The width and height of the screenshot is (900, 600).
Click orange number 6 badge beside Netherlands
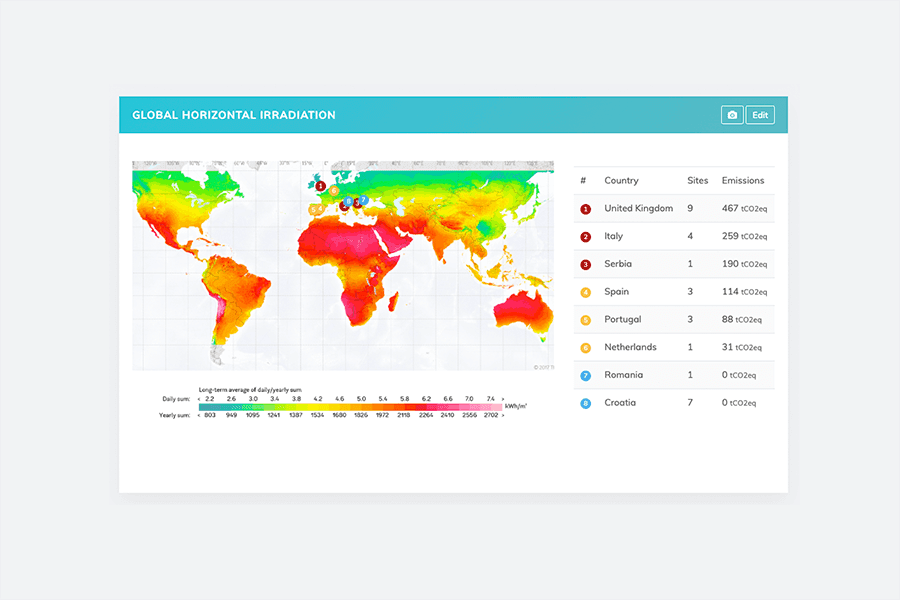[585, 348]
